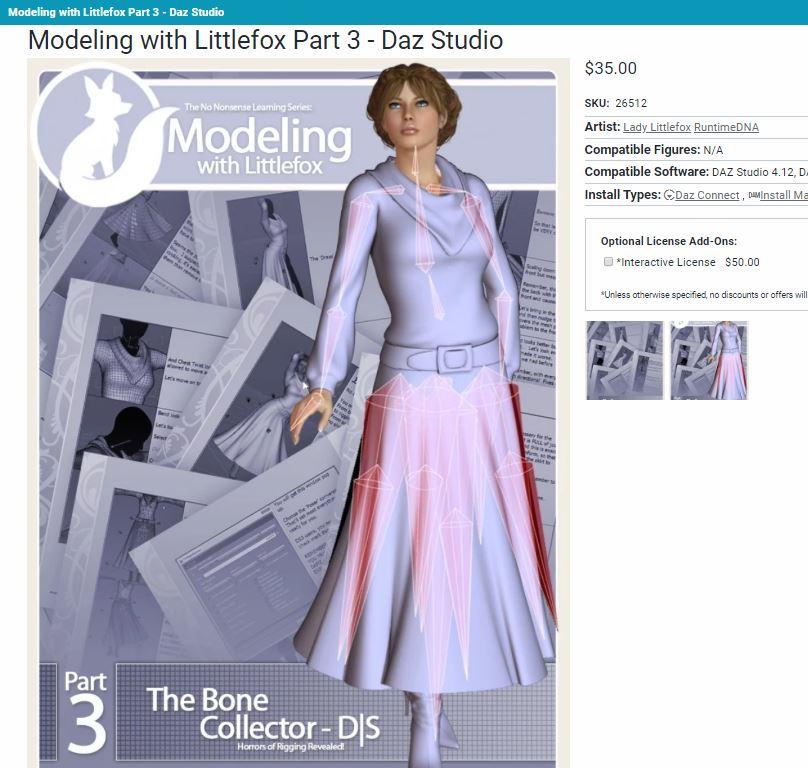Click the Optional License Add-Ons heading
808x768 pixels.
pos(668,241)
